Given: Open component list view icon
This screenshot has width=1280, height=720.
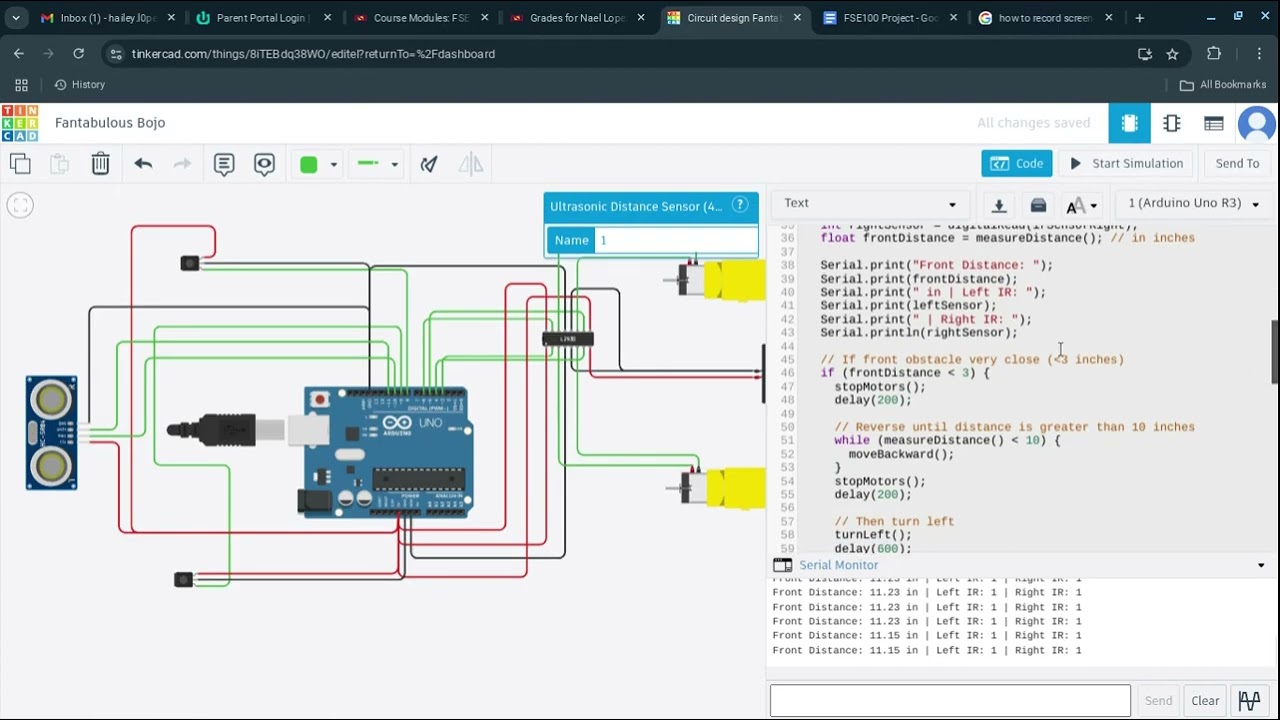Looking at the screenshot, I should pyautogui.click(x=1214, y=123).
